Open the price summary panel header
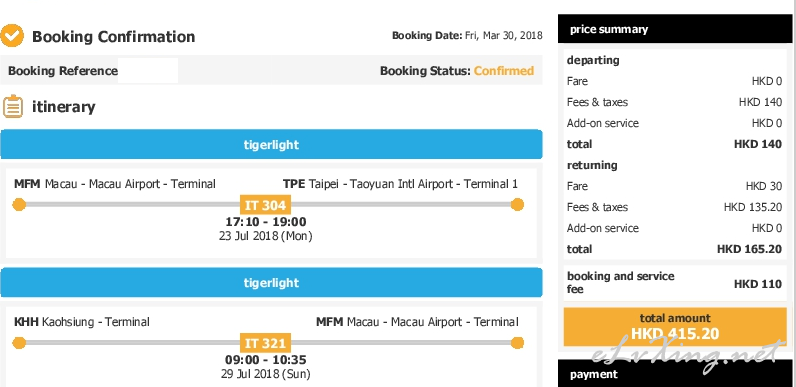Screen dimensions: 796x387 tap(675, 29)
